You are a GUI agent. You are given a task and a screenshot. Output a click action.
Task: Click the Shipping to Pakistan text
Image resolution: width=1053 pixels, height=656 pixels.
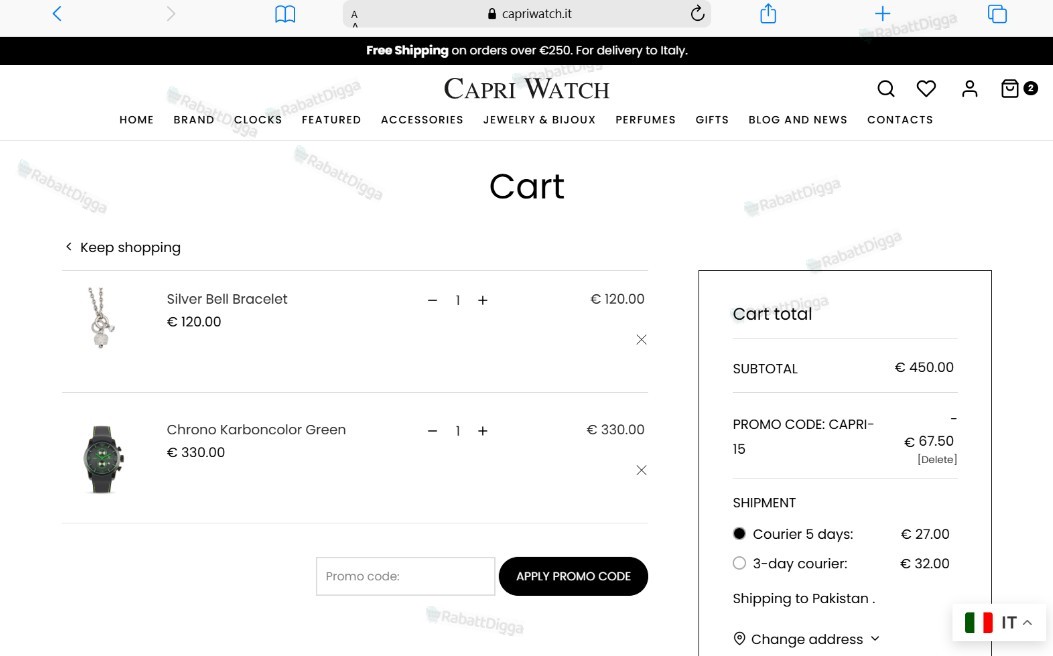coord(804,598)
